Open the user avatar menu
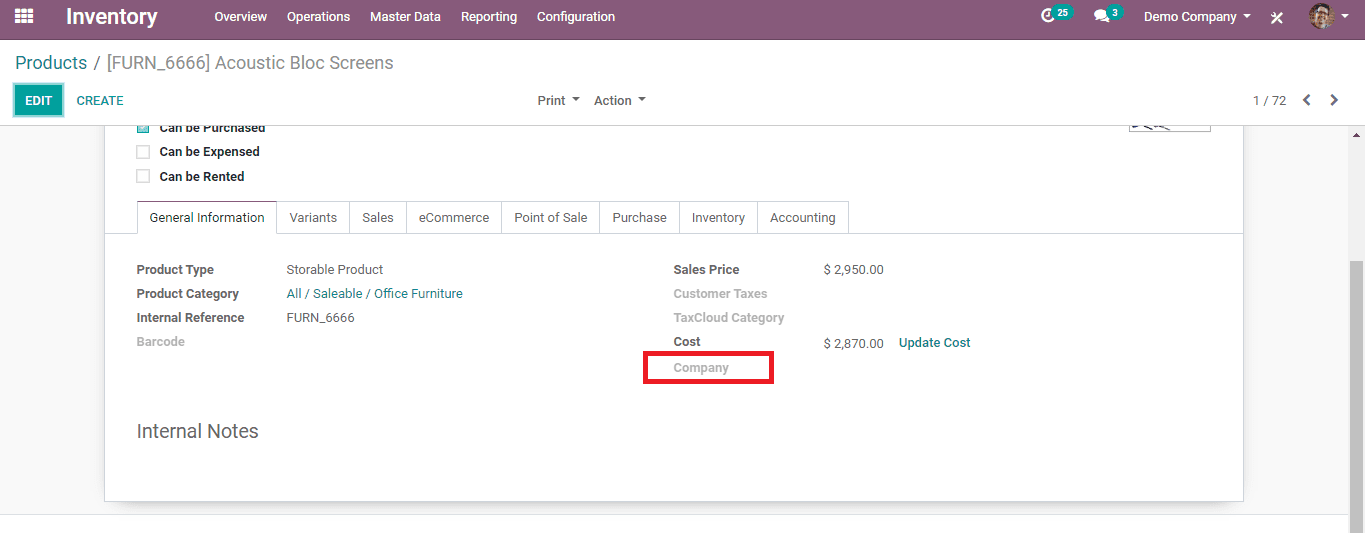Image resolution: width=1365 pixels, height=533 pixels. coord(1328,16)
